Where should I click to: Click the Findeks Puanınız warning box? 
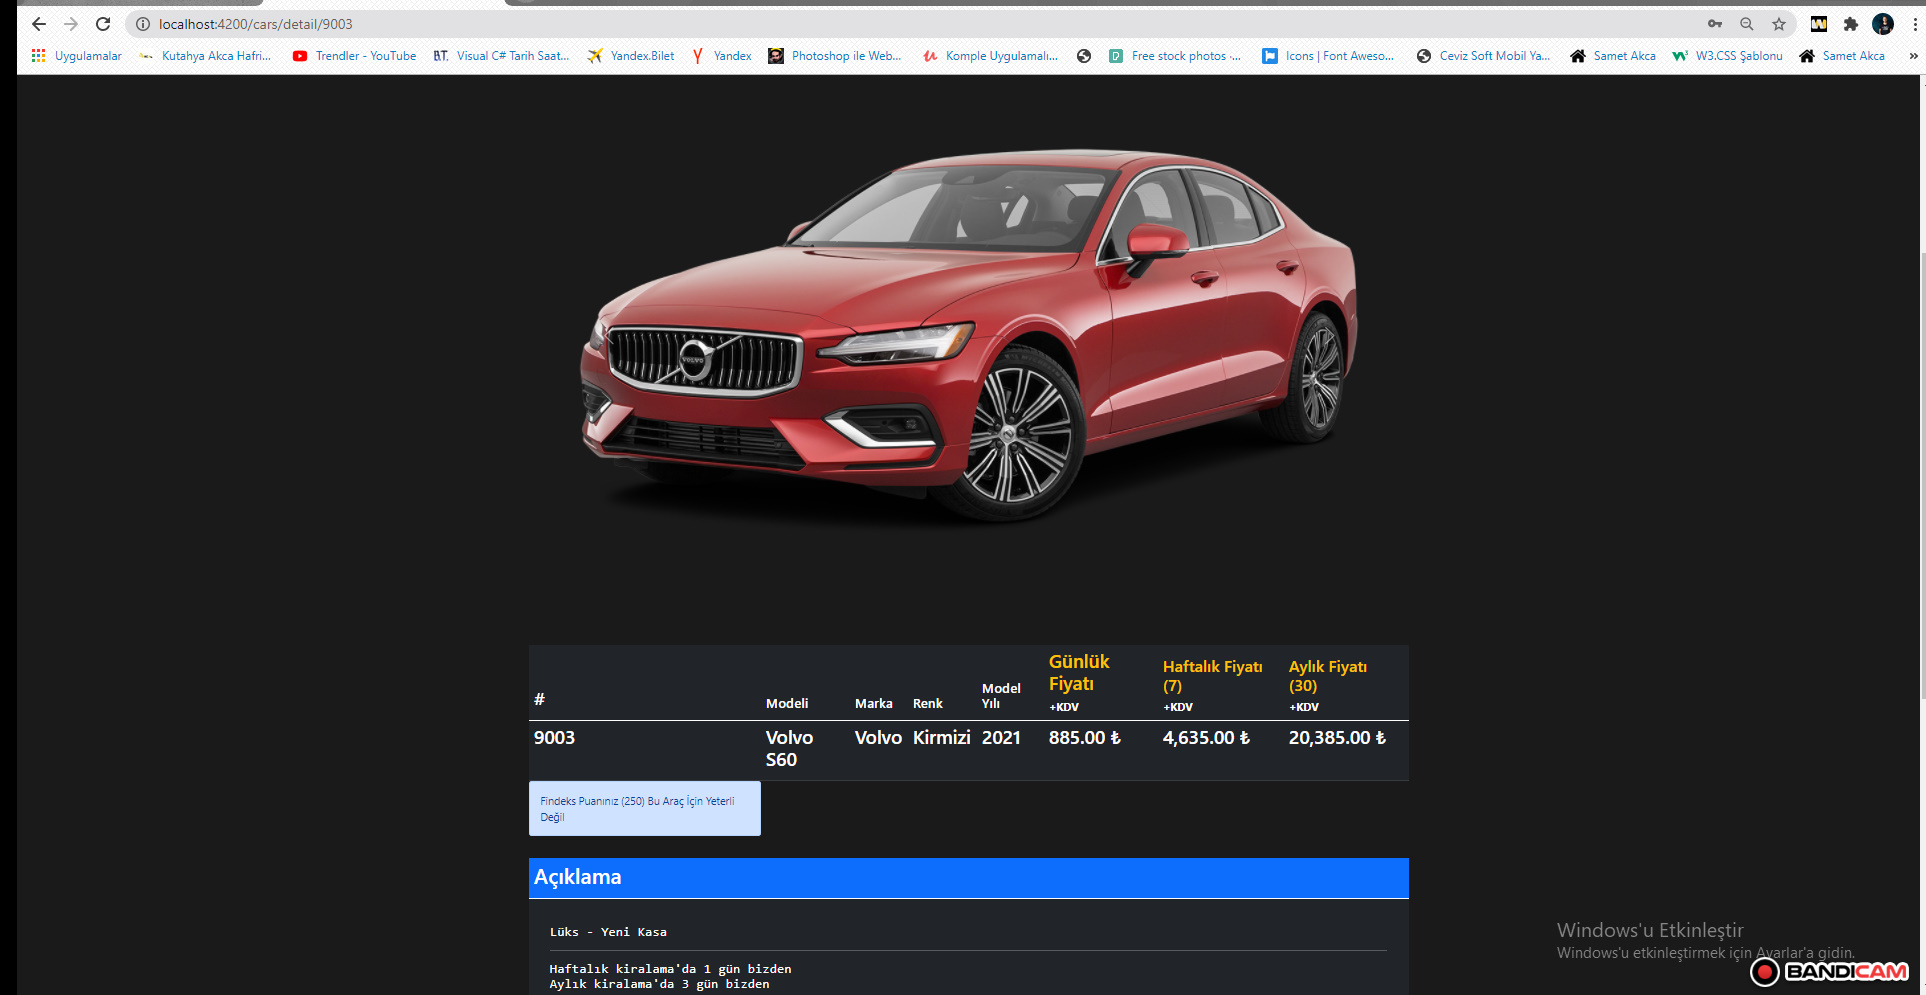[644, 808]
